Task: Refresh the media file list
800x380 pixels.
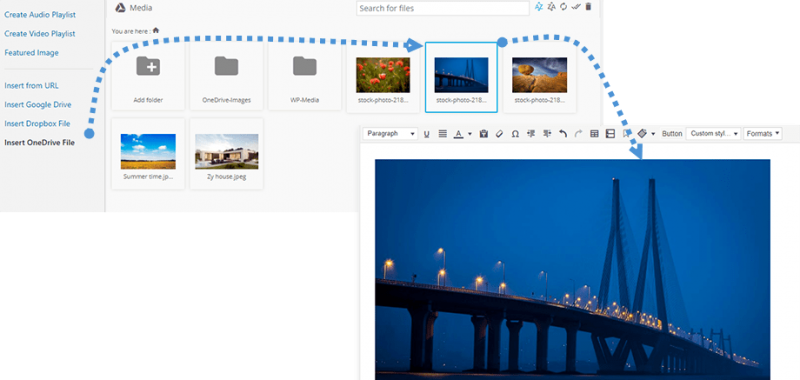Action: [564, 7]
